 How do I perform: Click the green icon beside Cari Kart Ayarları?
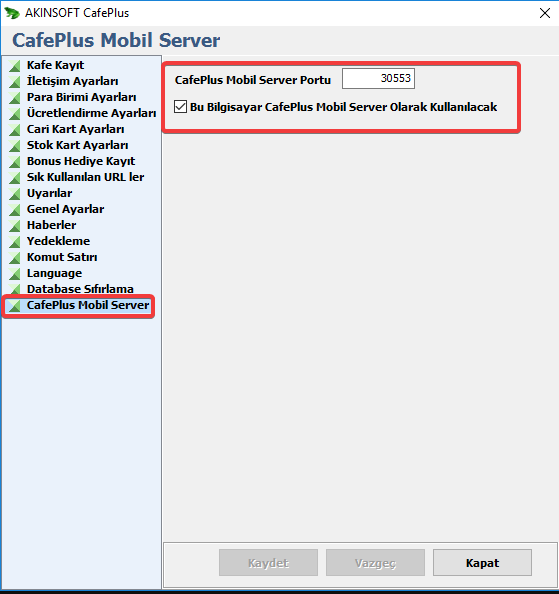(15, 130)
